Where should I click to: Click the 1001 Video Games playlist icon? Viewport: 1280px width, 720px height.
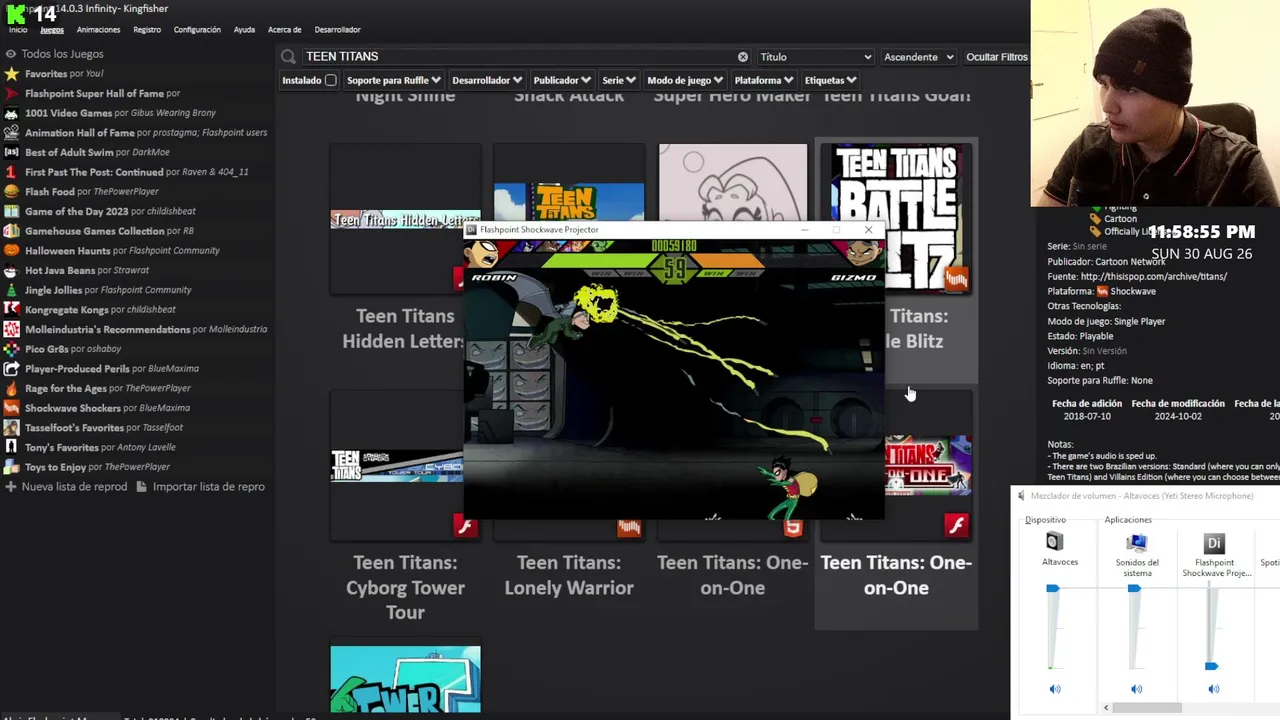tap(11, 113)
